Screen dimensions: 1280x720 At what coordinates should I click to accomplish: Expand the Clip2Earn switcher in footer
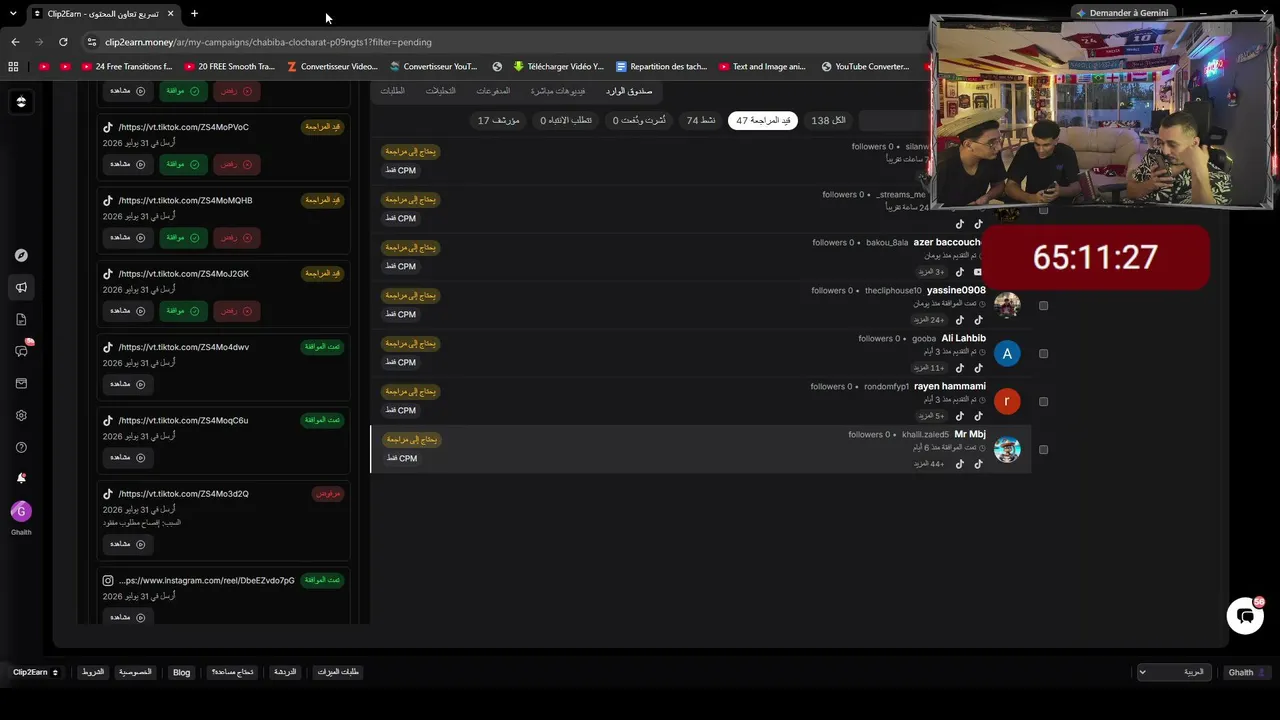(35, 672)
